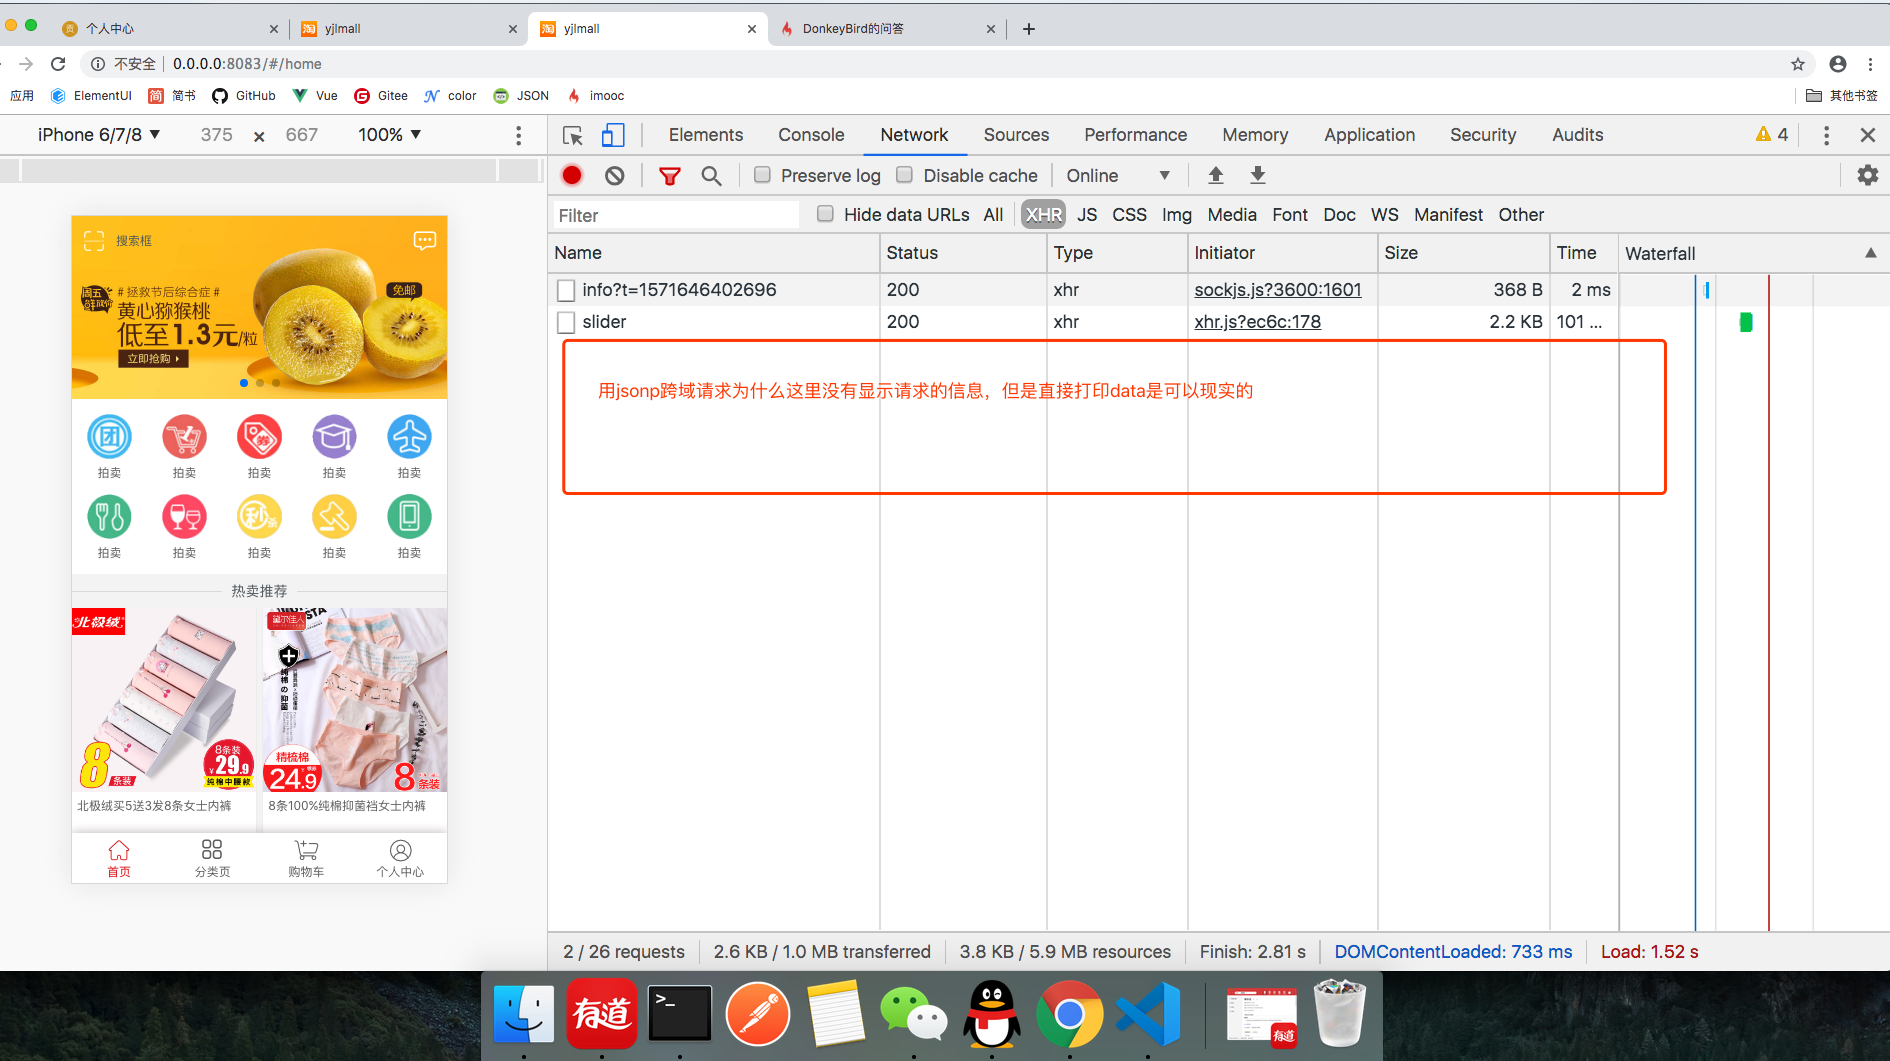This screenshot has width=1890, height=1061.
Task: Open a new browser tab
Action: [1028, 29]
